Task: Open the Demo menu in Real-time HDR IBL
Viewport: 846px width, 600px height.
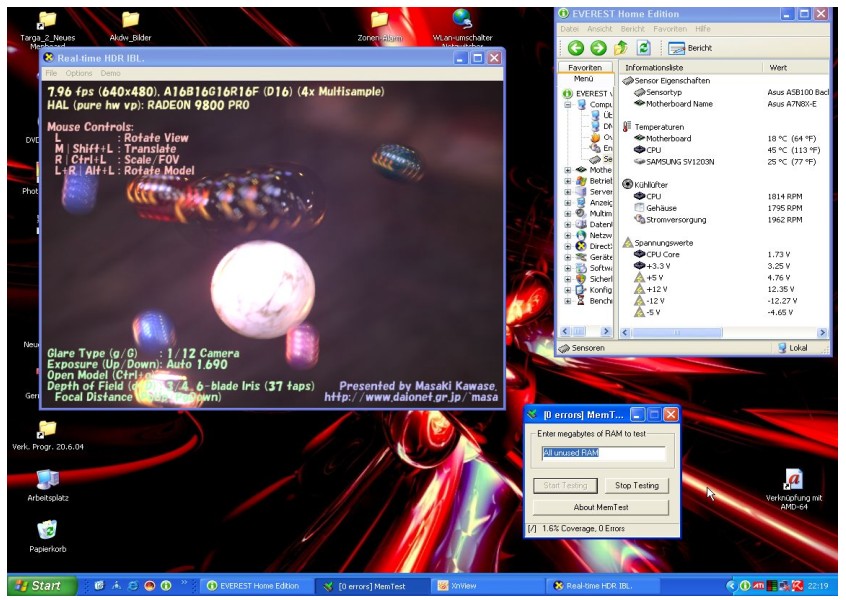Action: [x=110, y=73]
